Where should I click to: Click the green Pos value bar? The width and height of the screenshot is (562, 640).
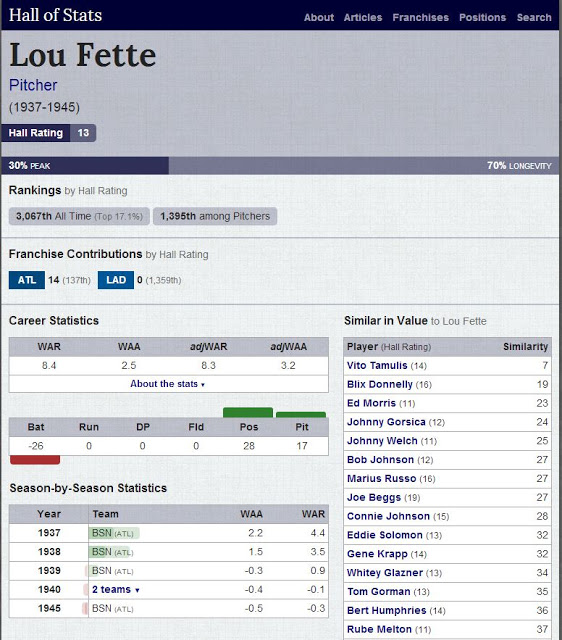pyautogui.click(x=248, y=412)
